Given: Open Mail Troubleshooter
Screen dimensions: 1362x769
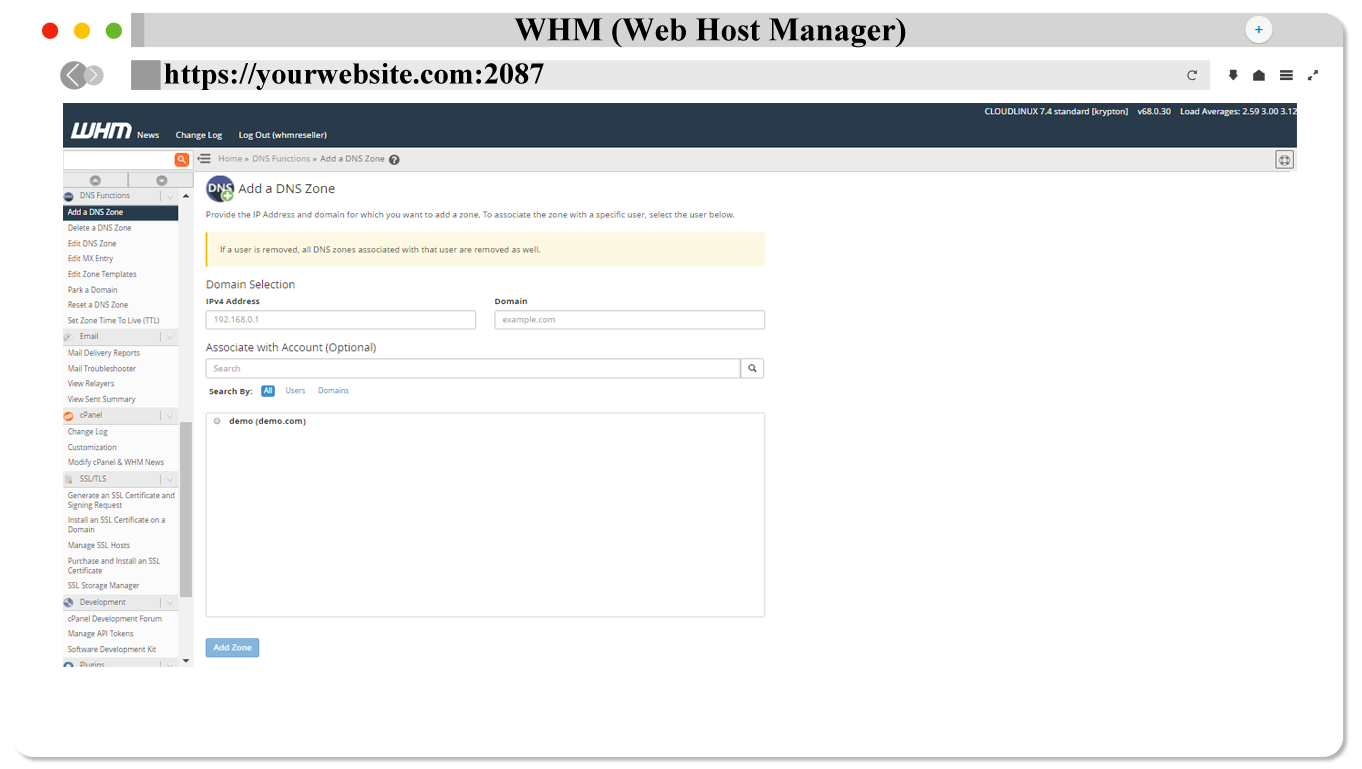Looking at the screenshot, I should (x=102, y=369).
